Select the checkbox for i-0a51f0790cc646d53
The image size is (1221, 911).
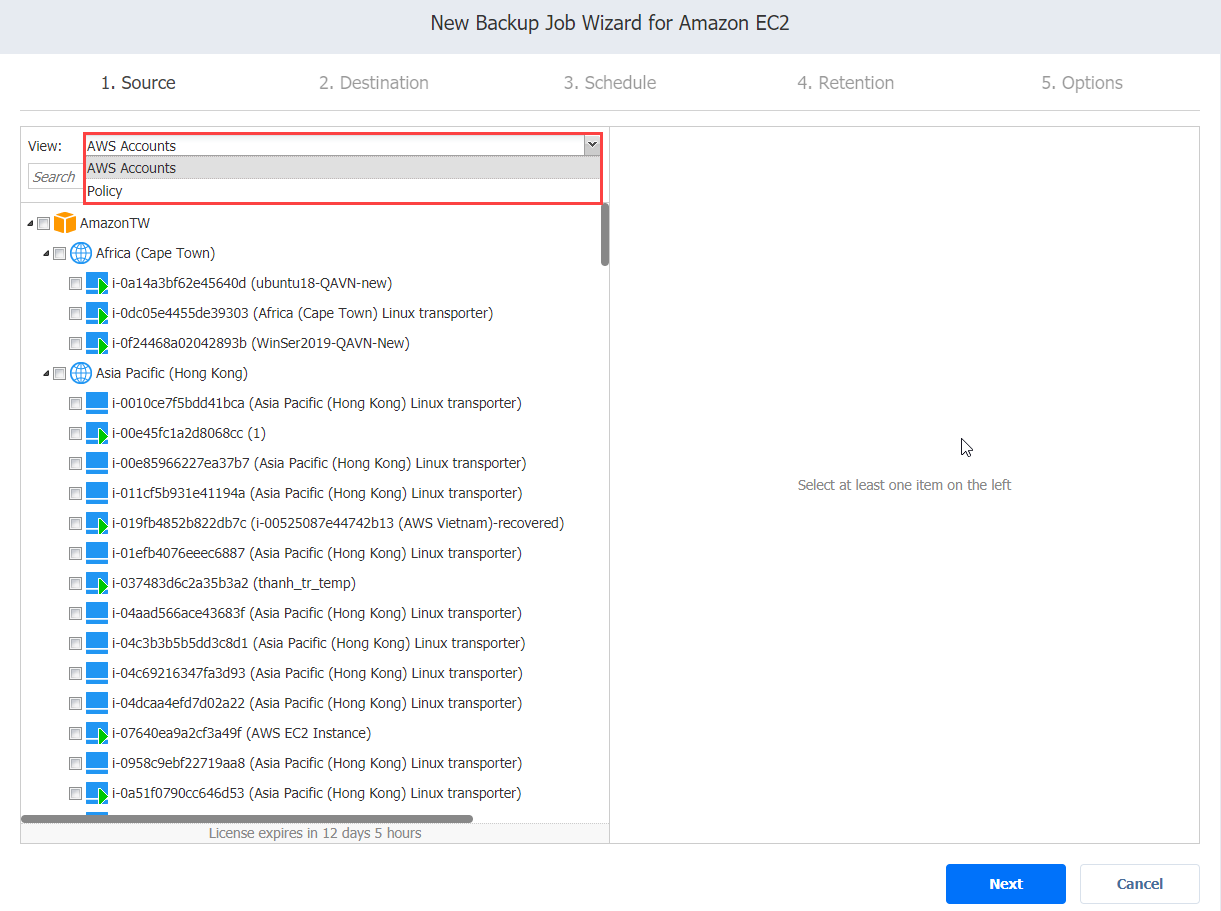[76, 794]
